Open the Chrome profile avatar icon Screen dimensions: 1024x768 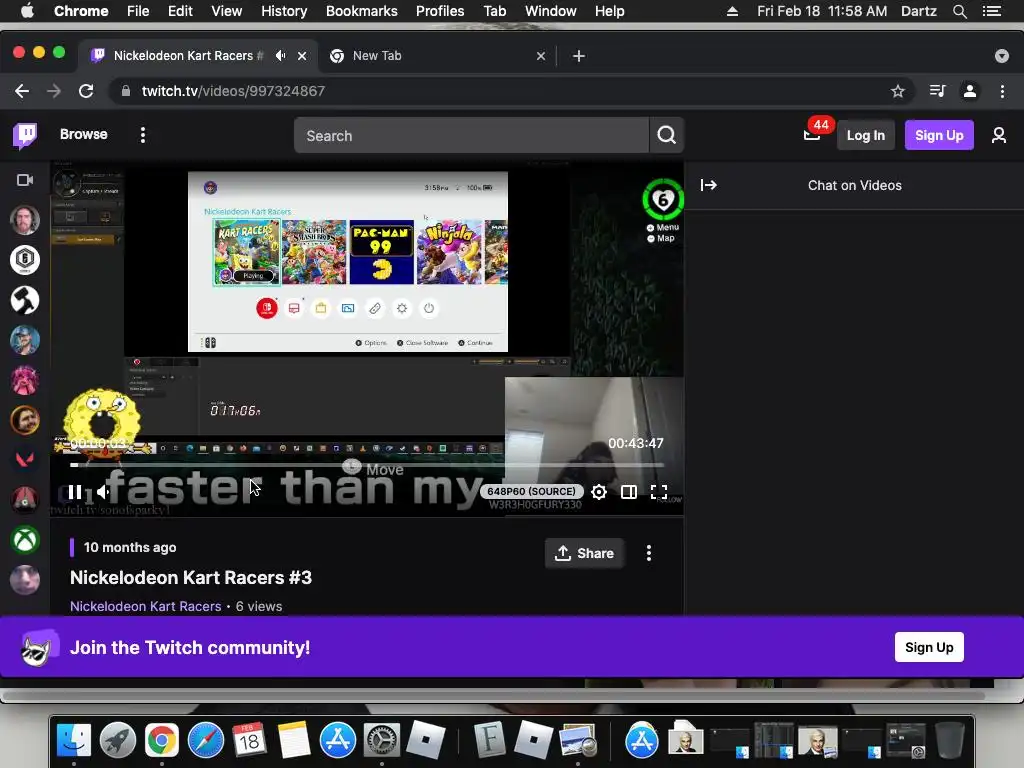pyautogui.click(x=970, y=91)
